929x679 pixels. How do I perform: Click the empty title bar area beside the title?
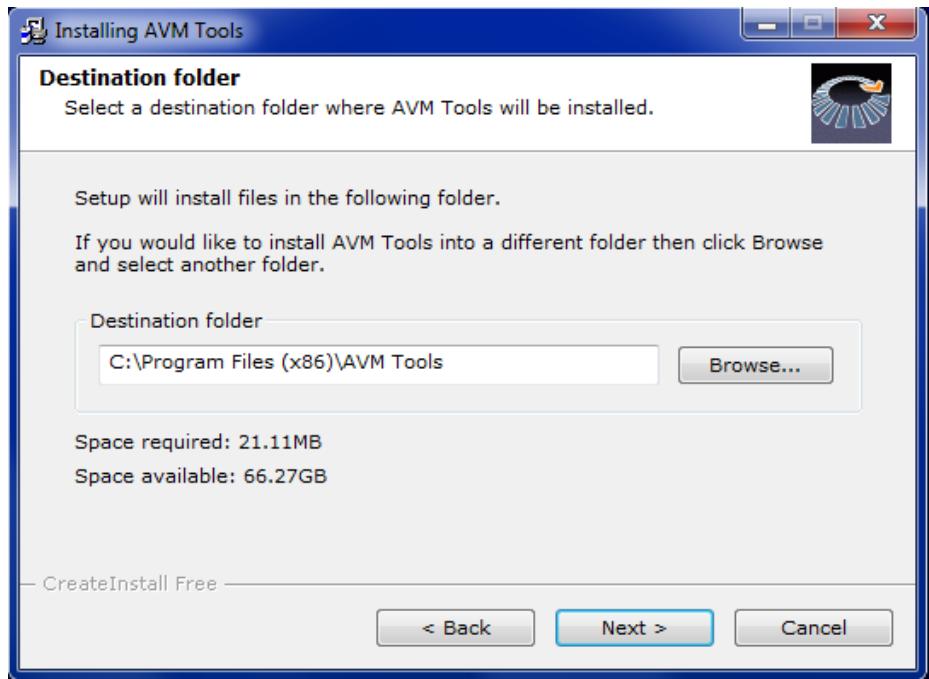pos(492,31)
